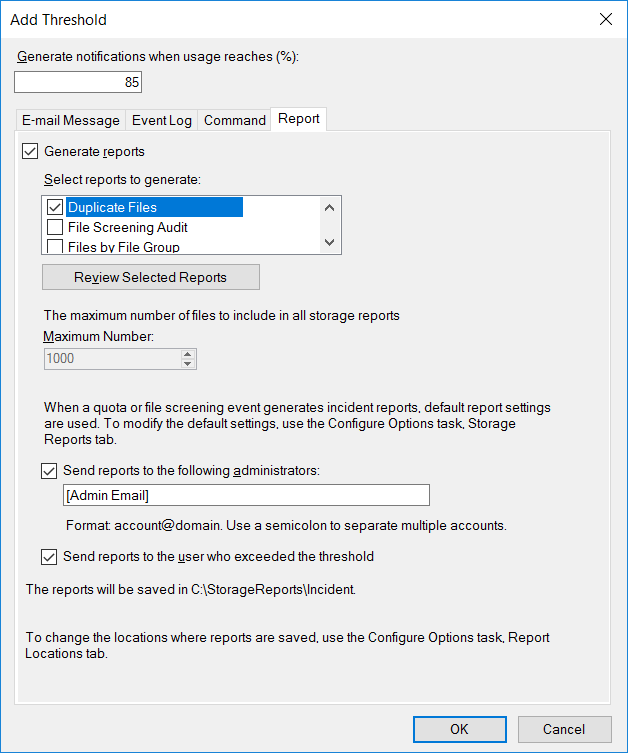Decrease Maximum Number with the down spinner arrow
The image size is (628, 753).
tap(188, 364)
